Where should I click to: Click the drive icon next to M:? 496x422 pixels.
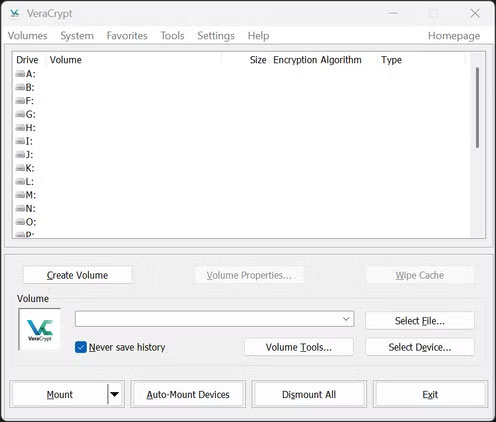point(20,195)
